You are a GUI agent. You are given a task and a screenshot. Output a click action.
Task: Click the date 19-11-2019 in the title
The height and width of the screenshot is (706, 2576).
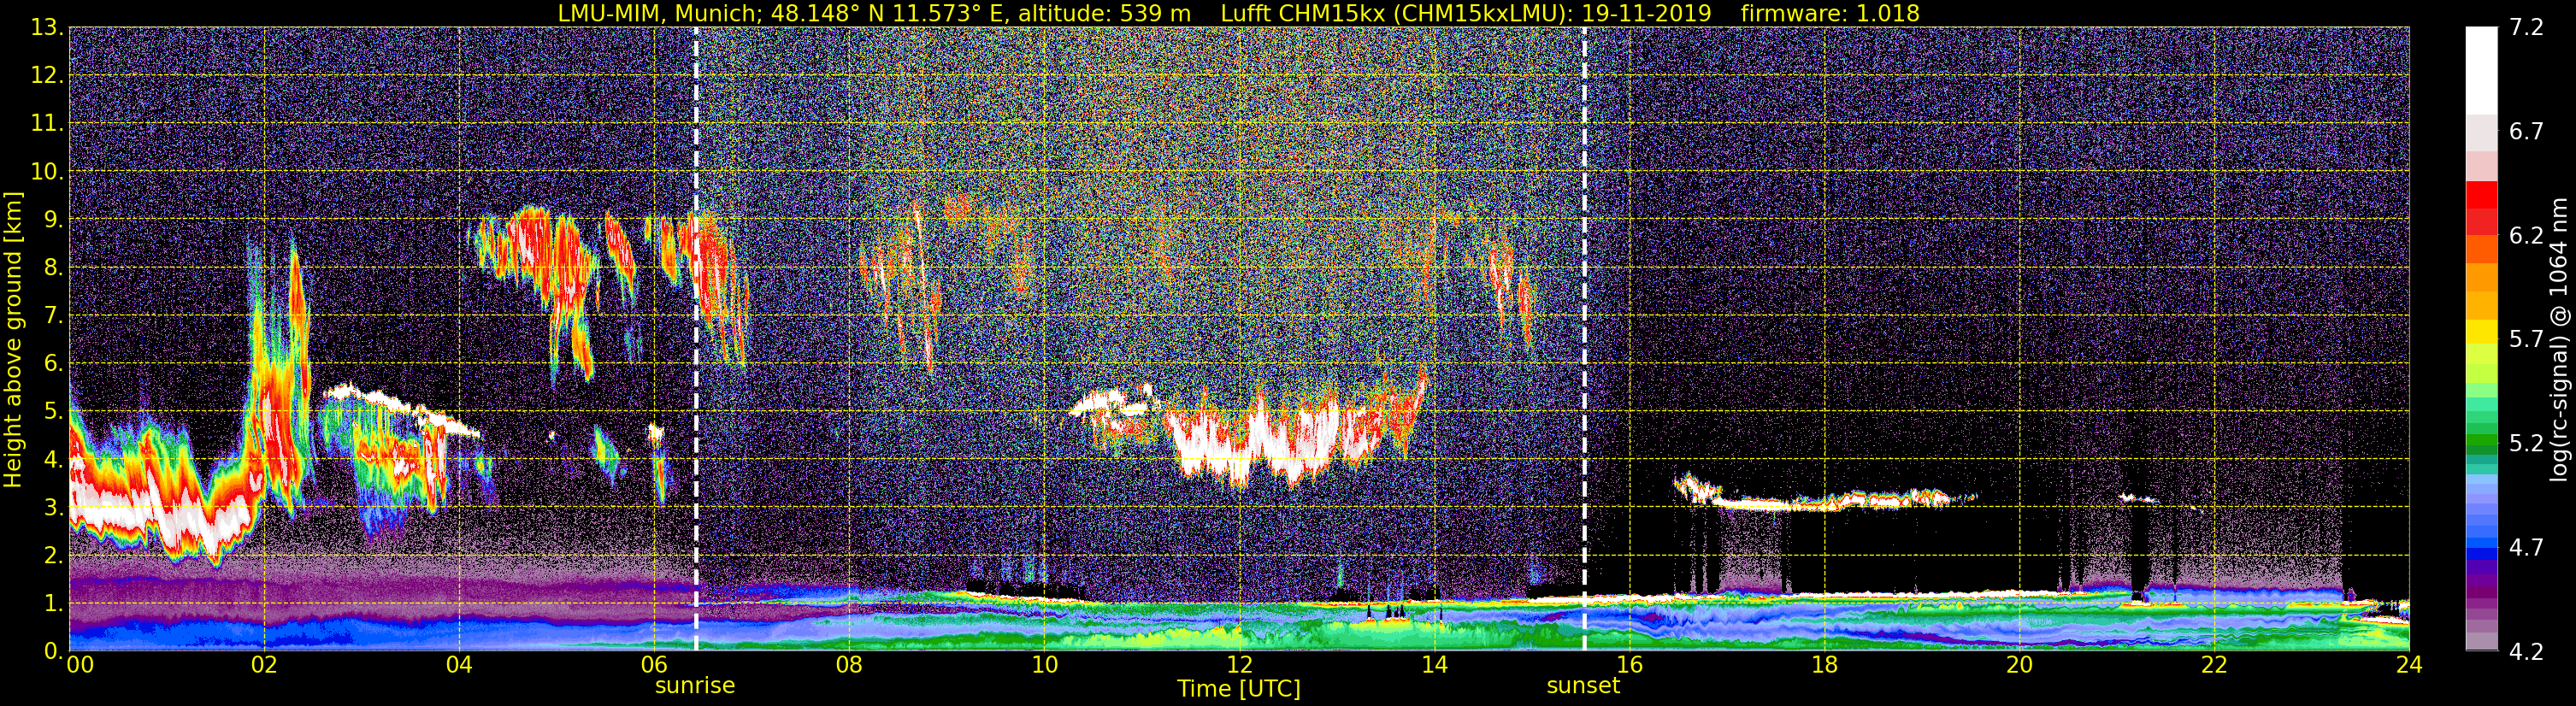pyautogui.click(x=1646, y=14)
